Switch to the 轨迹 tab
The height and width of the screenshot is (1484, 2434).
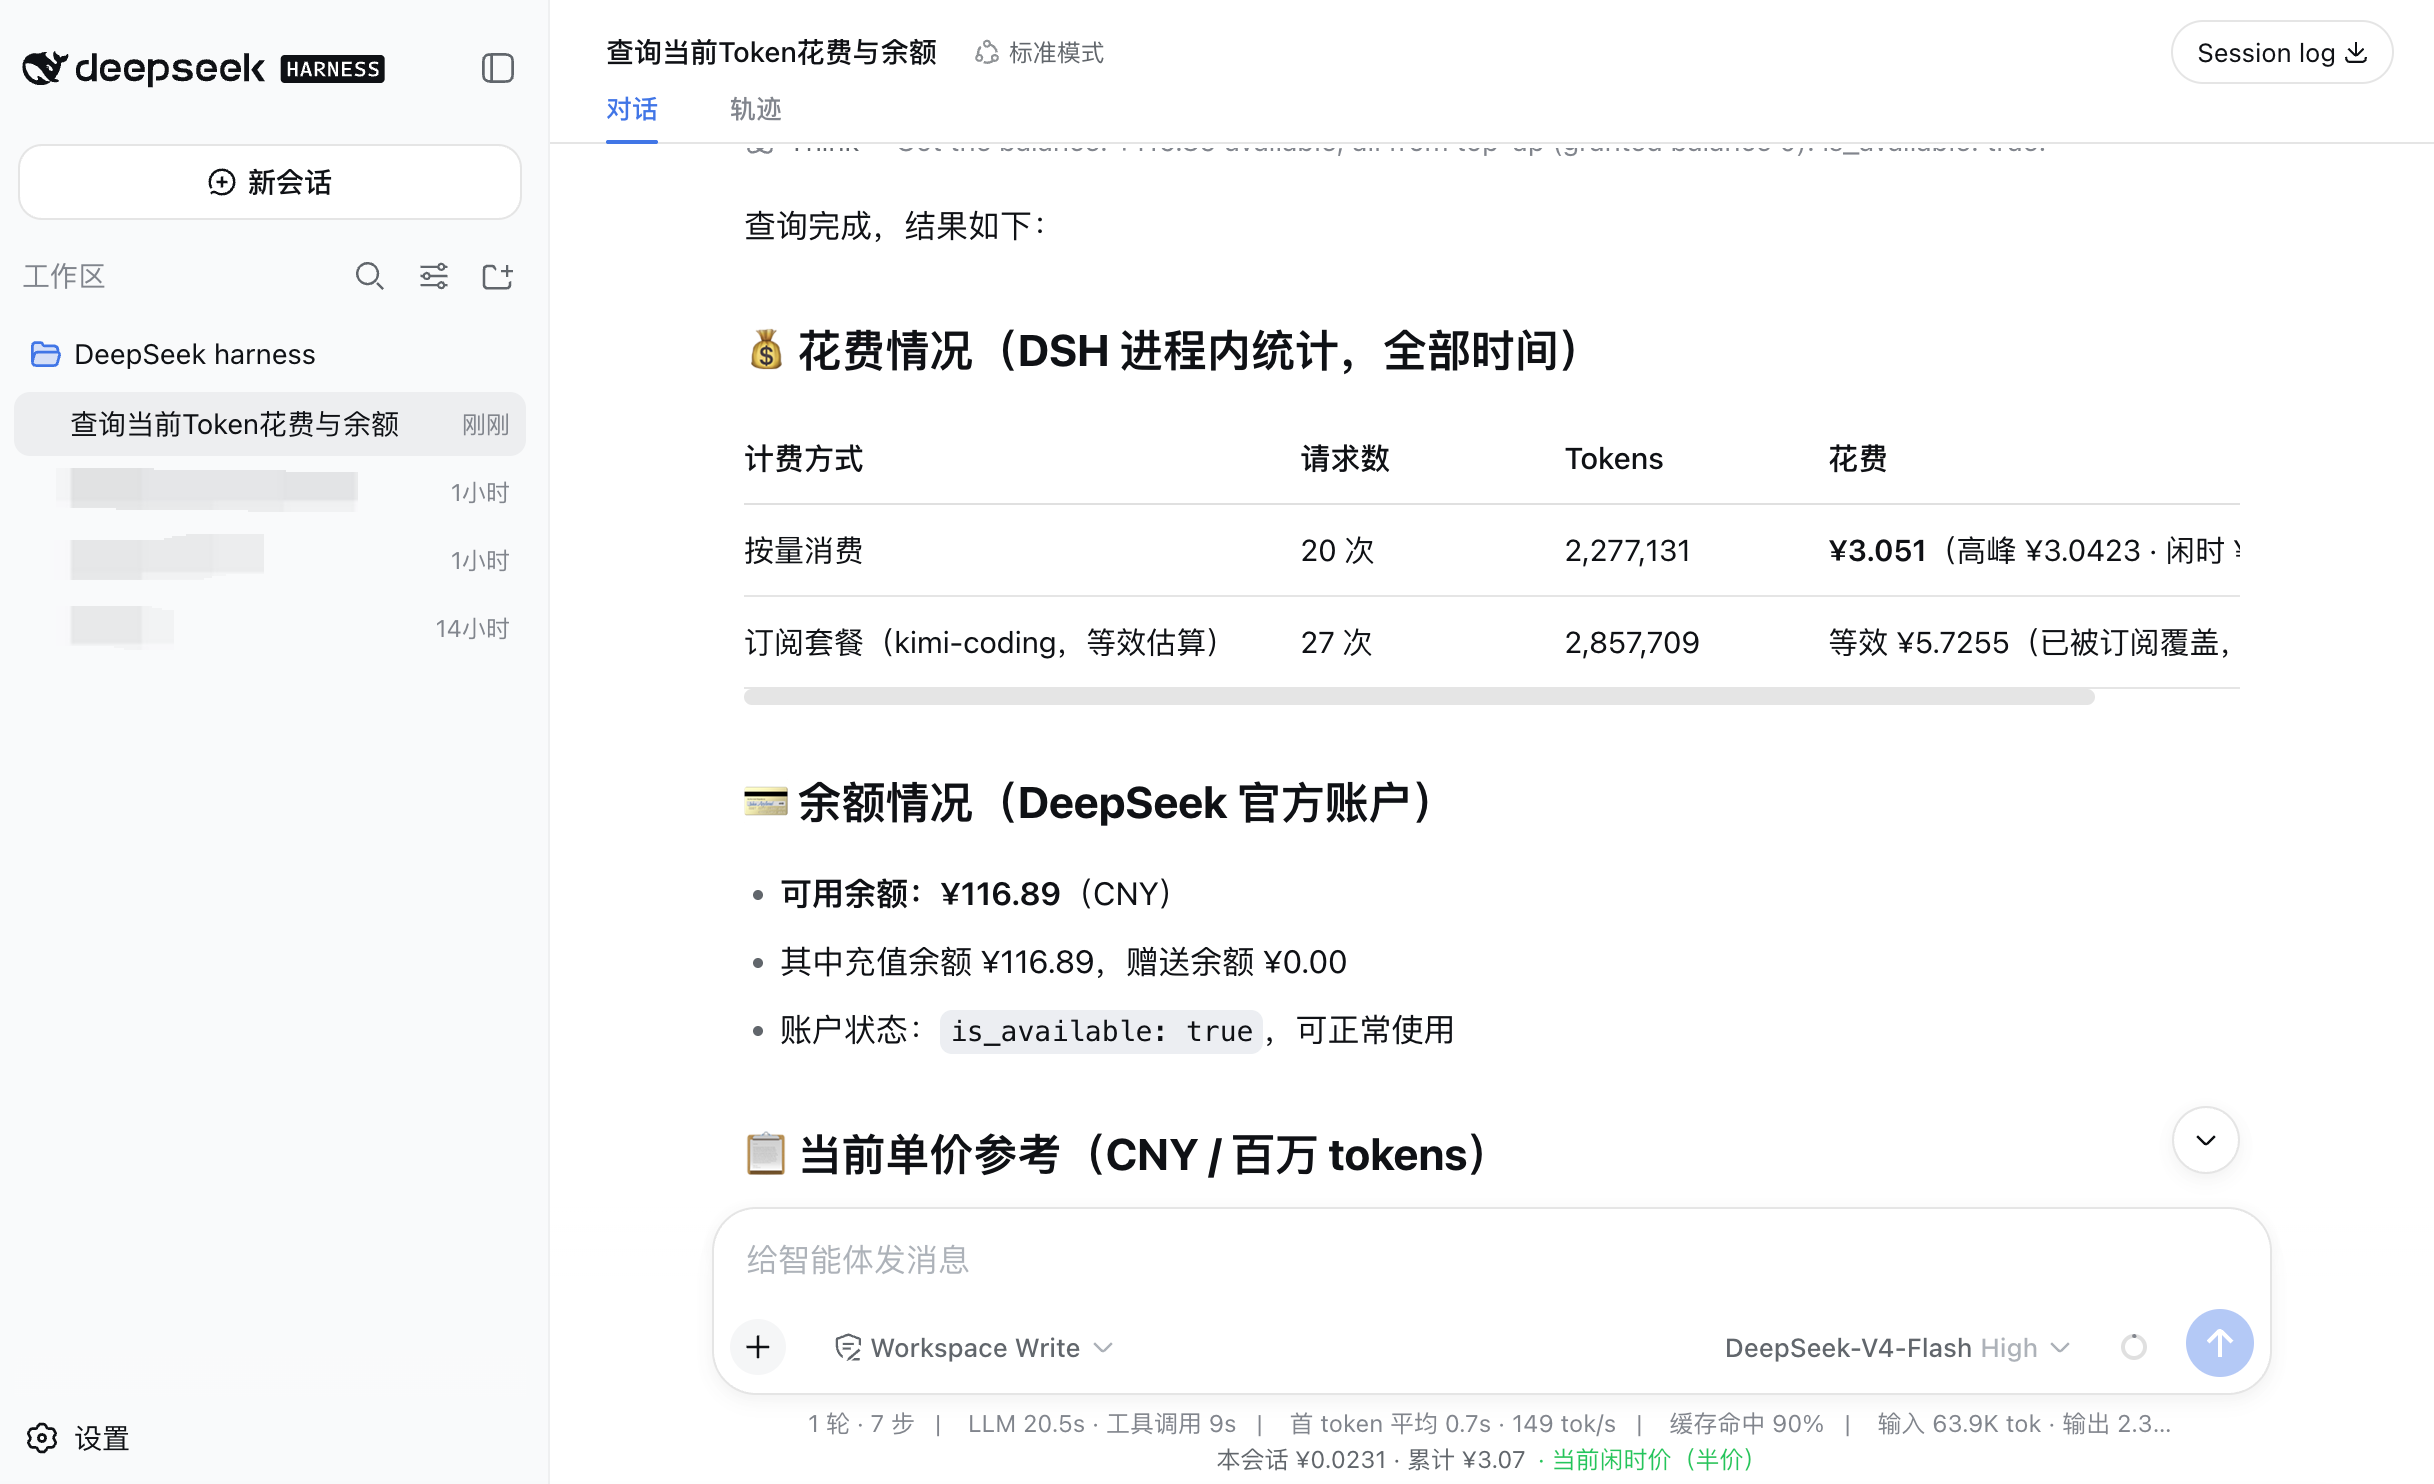coord(756,109)
